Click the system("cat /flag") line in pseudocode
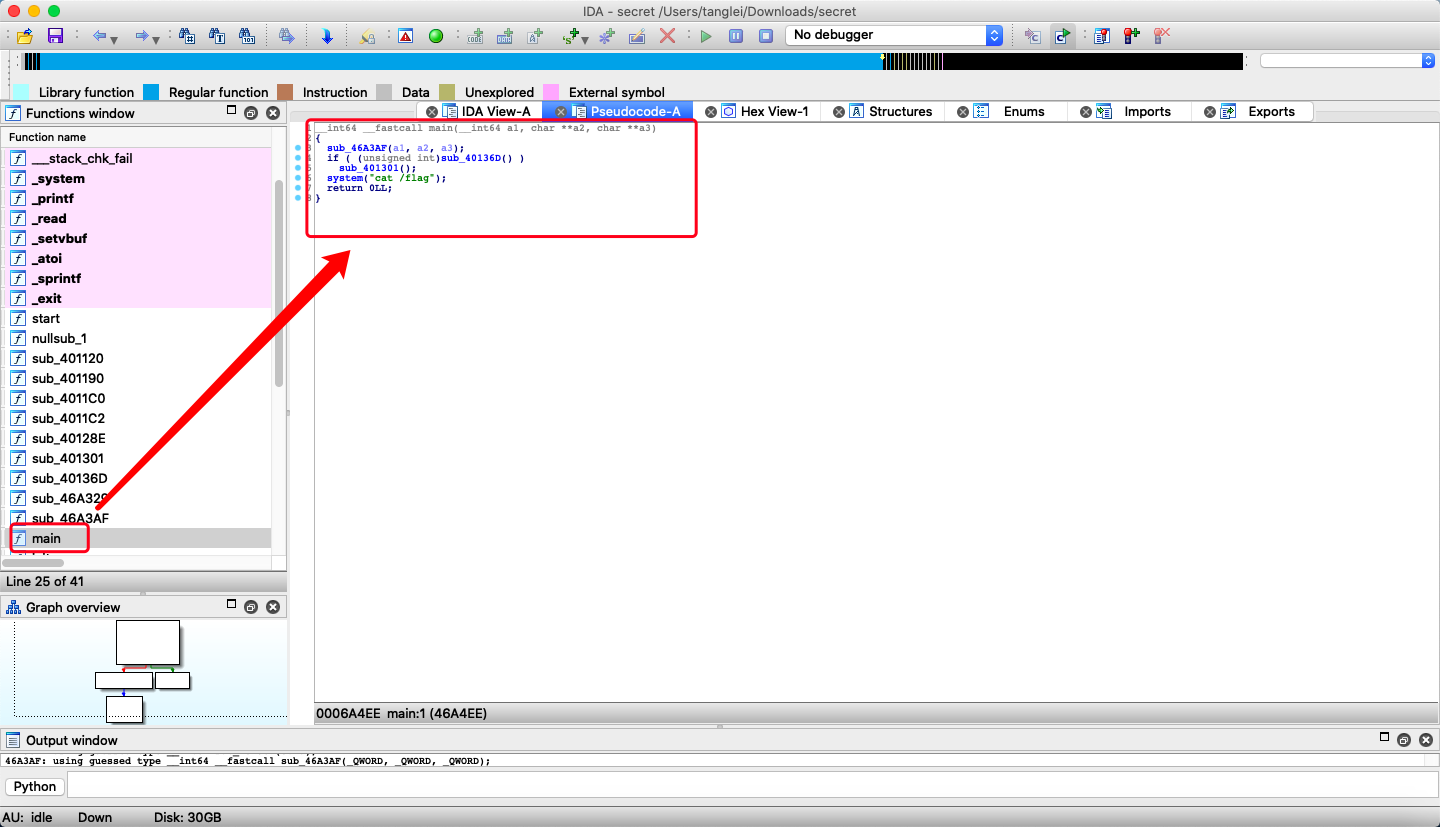The width and height of the screenshot is (1440, 827). pyautogui.click(x=386, y=178)
